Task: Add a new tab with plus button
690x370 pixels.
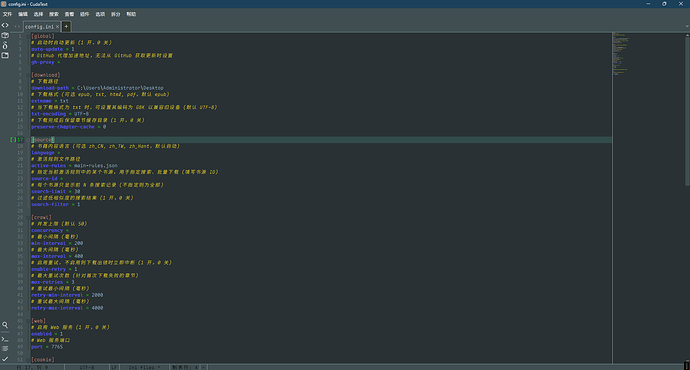Action: [66, 26]
